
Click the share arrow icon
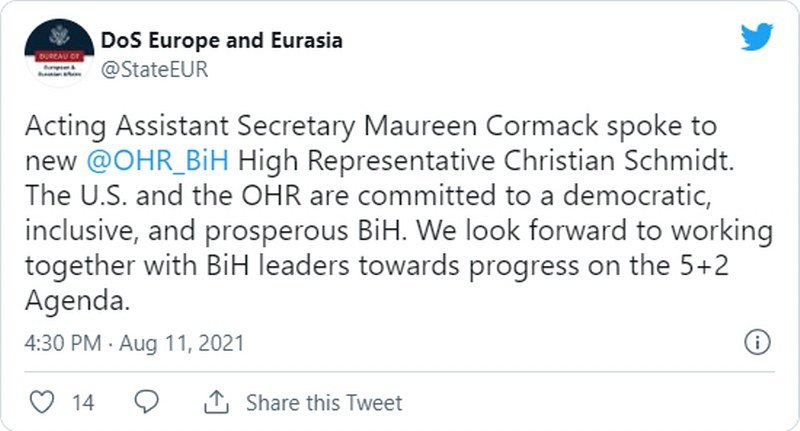pos(215,402)
